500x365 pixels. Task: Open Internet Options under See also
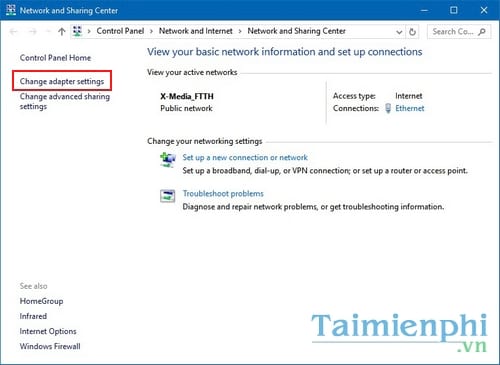point(48,331)
